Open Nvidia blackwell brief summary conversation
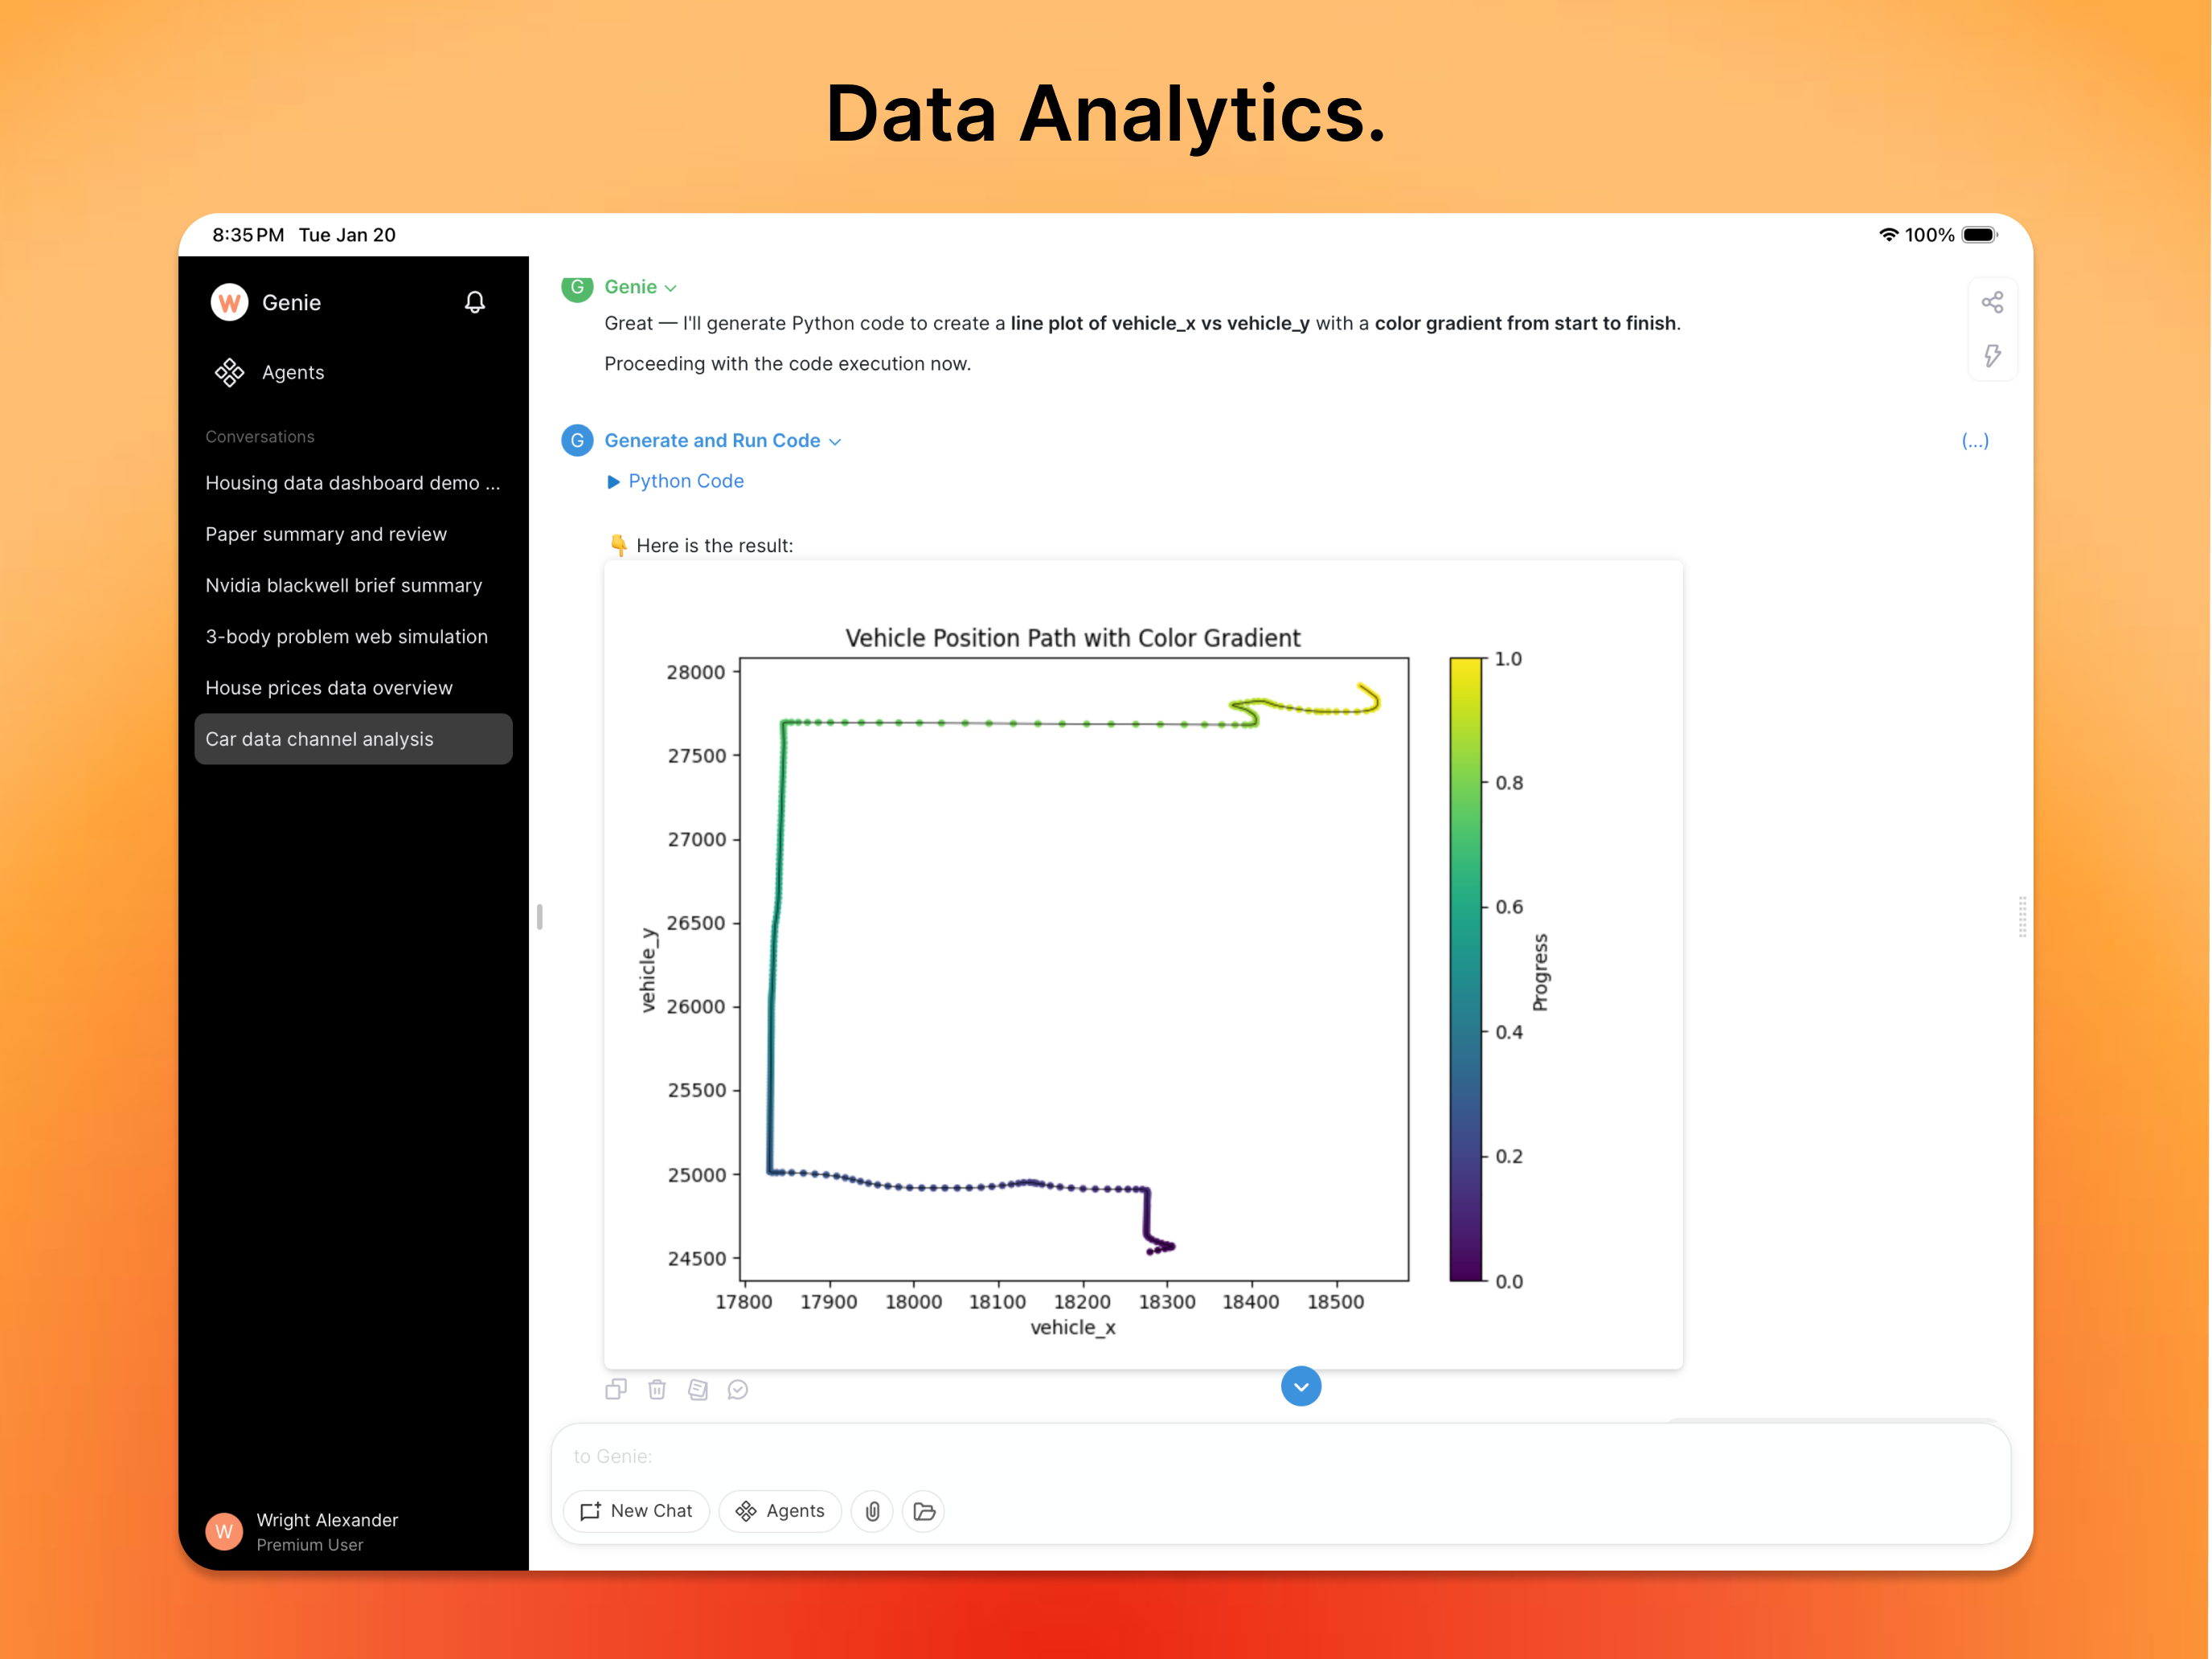 353,585
